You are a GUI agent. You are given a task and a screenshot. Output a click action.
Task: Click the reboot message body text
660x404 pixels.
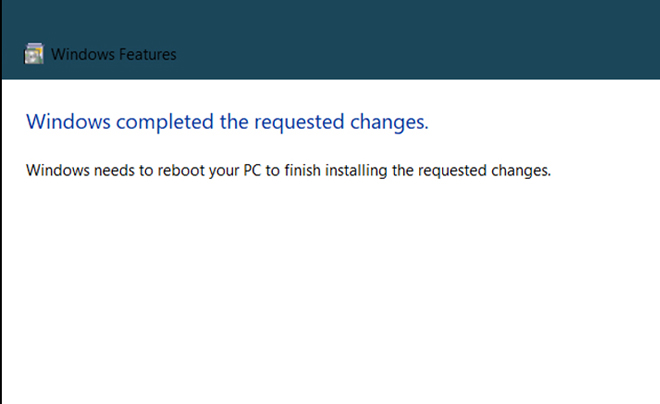288,170
